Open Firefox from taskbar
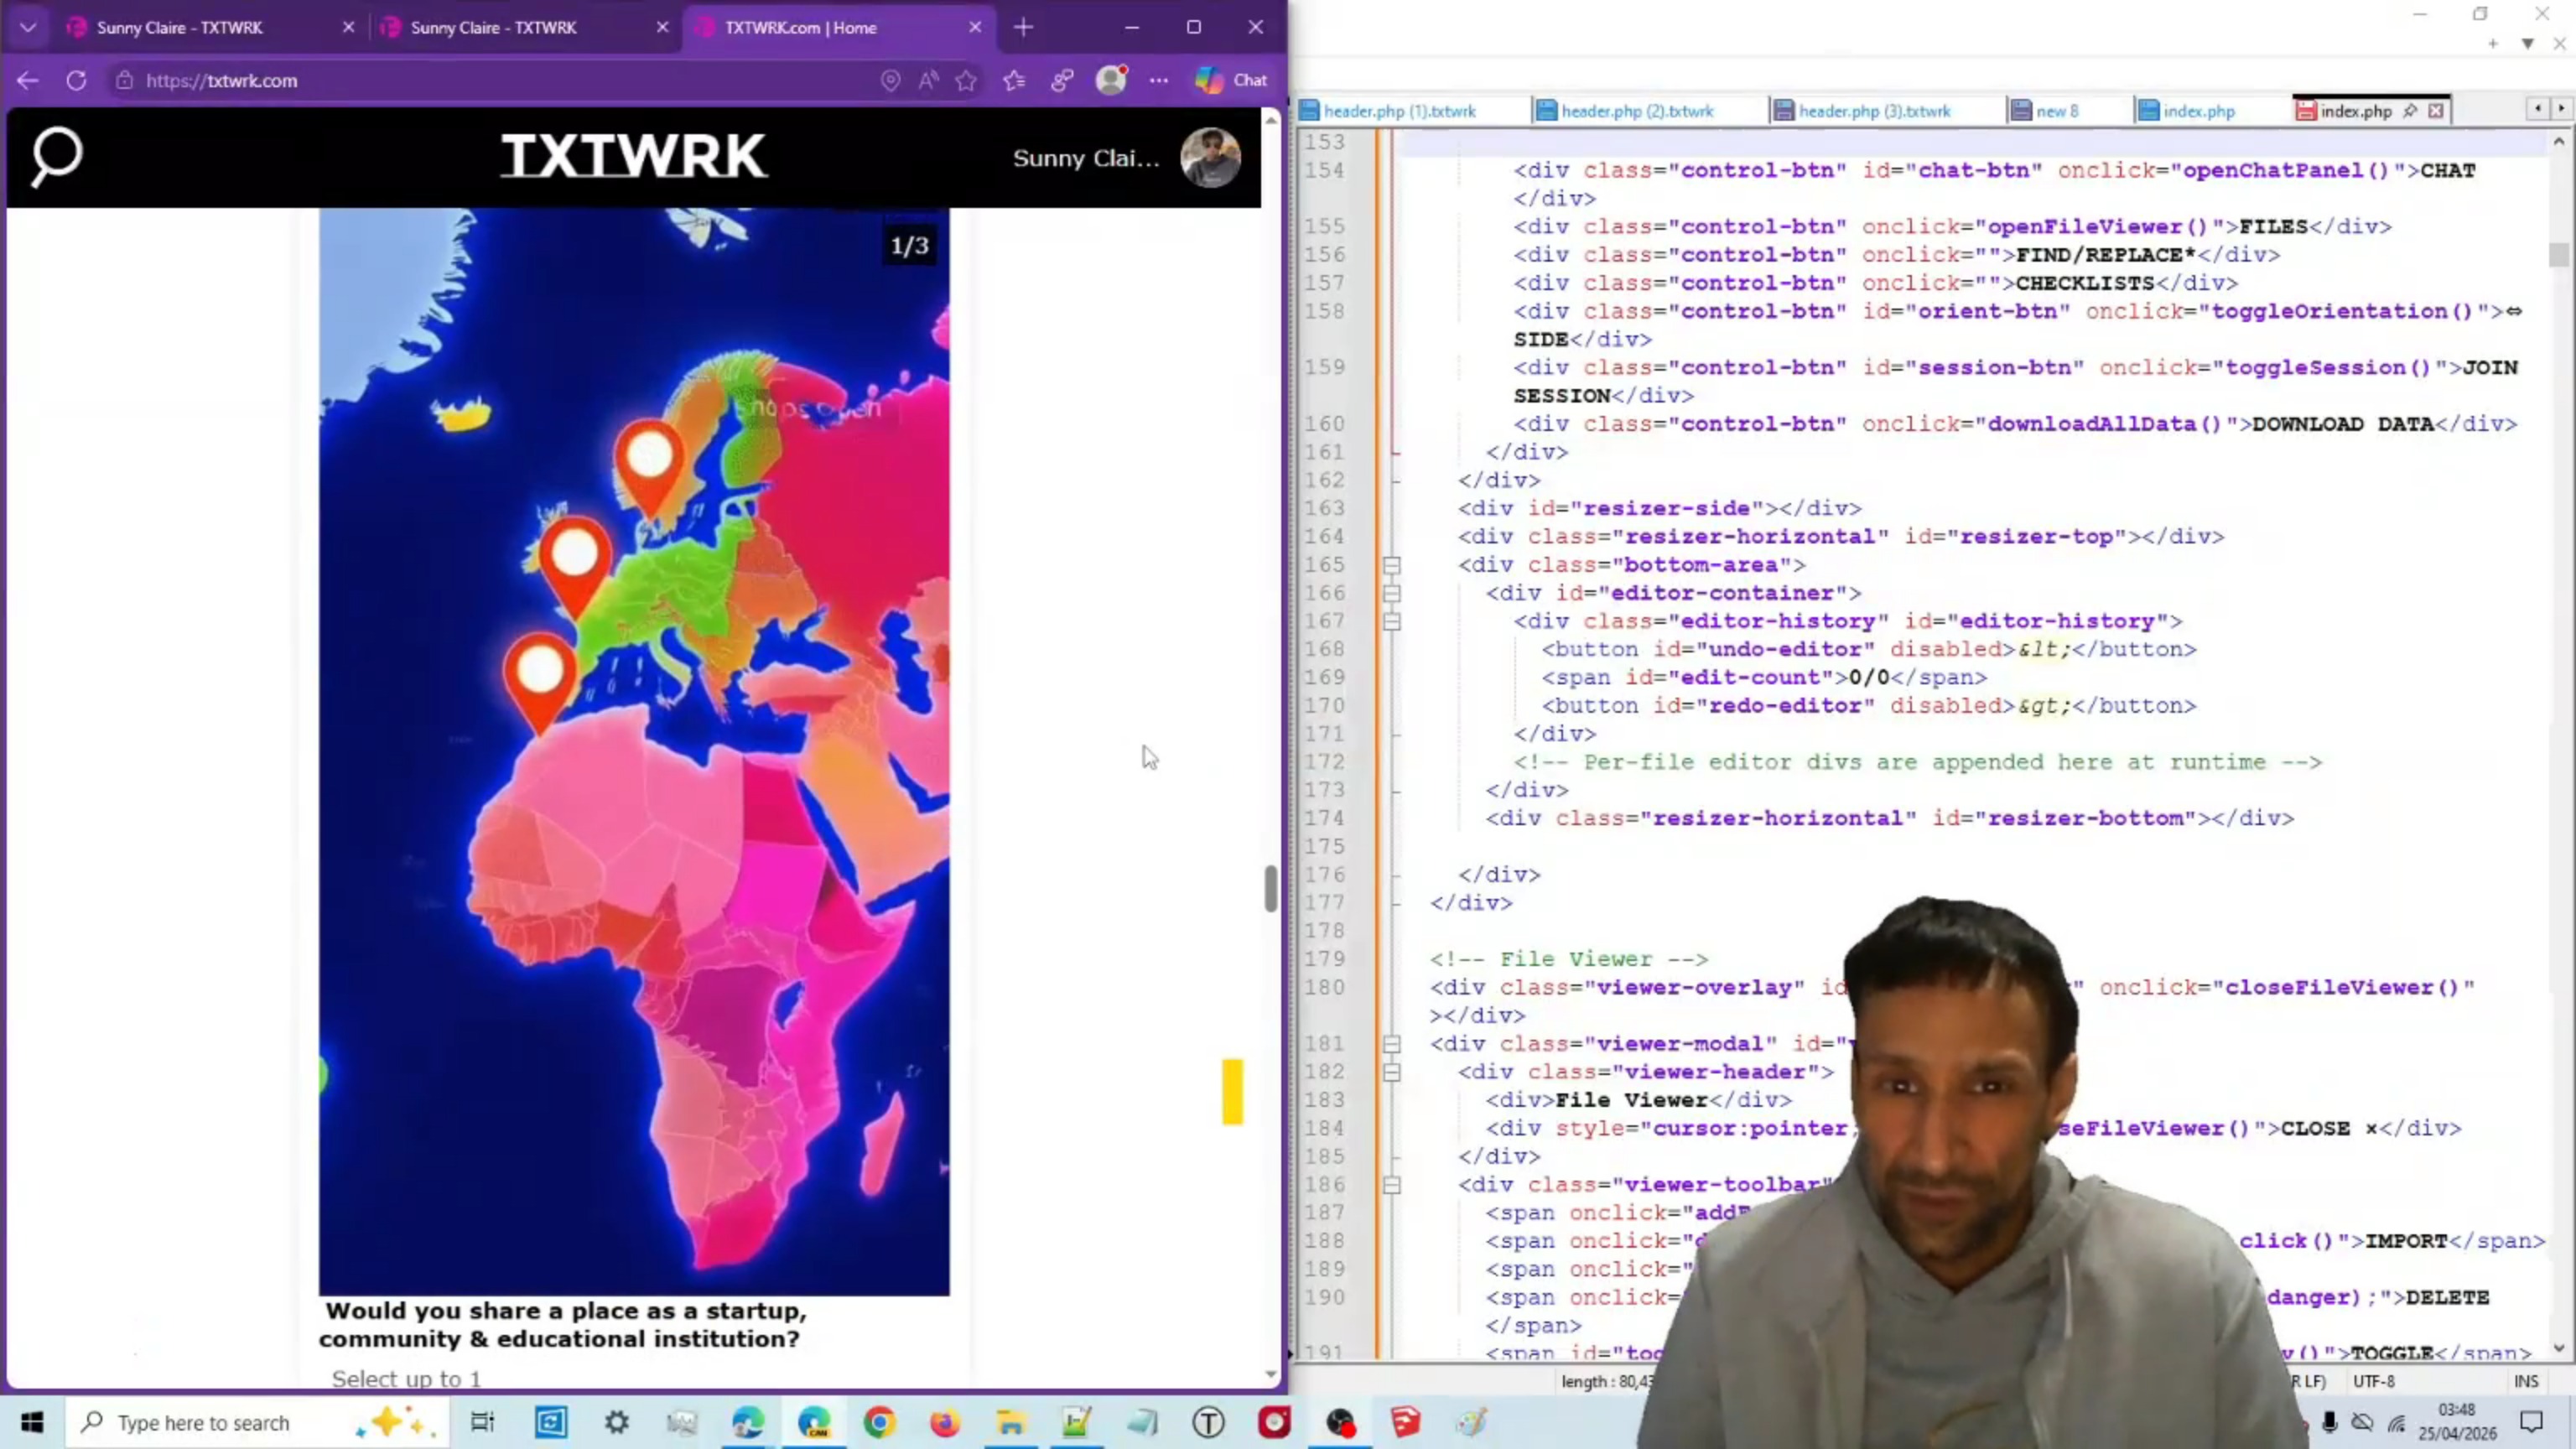This screenshot has height=1449, width=2576. pyautogui.click(x=944, y=1422)
